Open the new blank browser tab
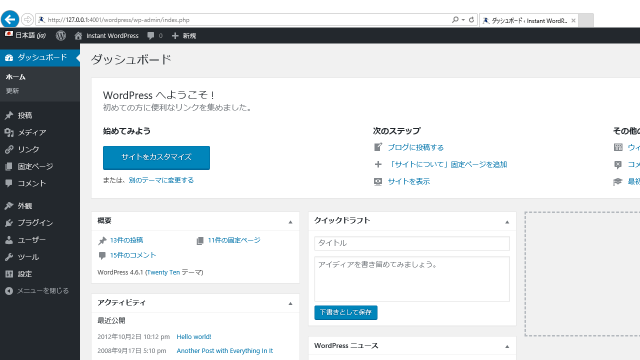The height and width of the screenshot is (360, 640). tap(586, 20)
